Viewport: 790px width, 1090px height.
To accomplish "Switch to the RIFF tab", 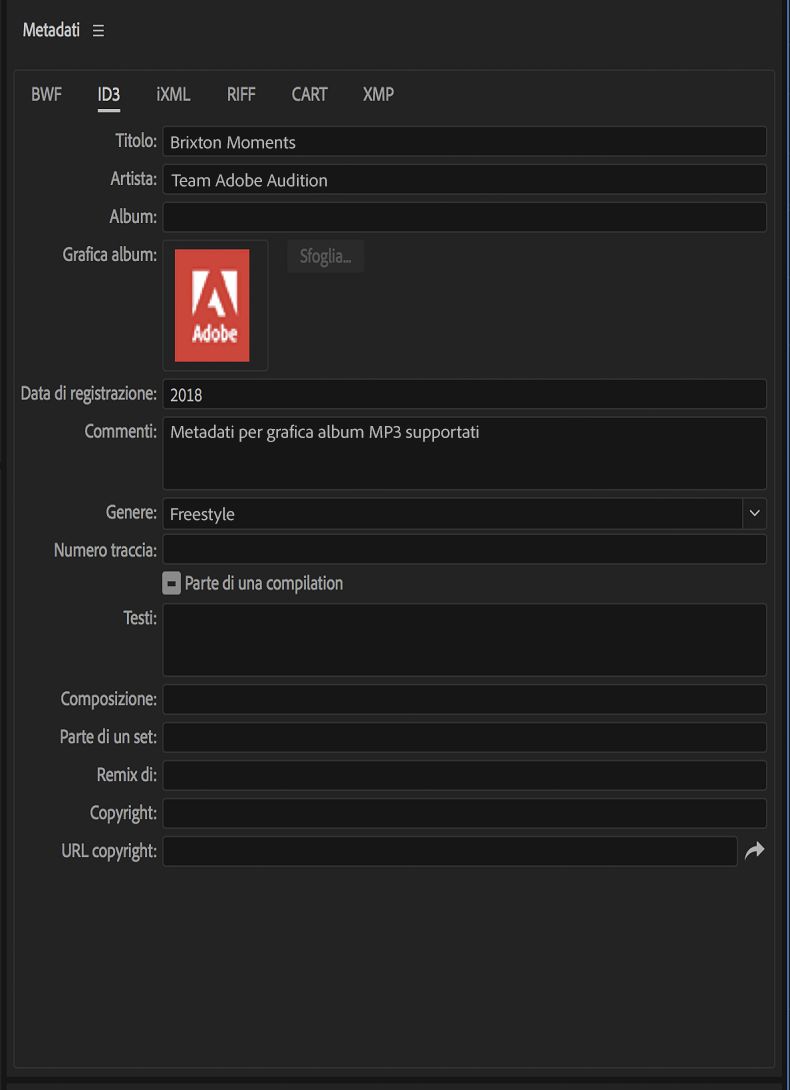I will [241, 95].
